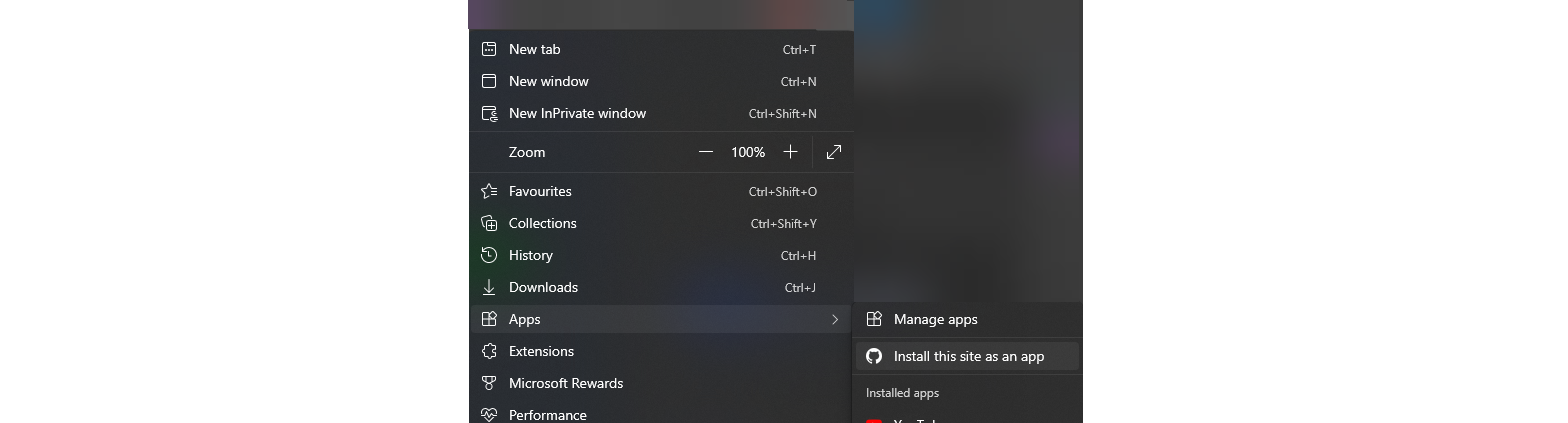The width and height of the screenshot is (1568, 423).
Task: Click the Favourites star icon
Action: (489, 191)
